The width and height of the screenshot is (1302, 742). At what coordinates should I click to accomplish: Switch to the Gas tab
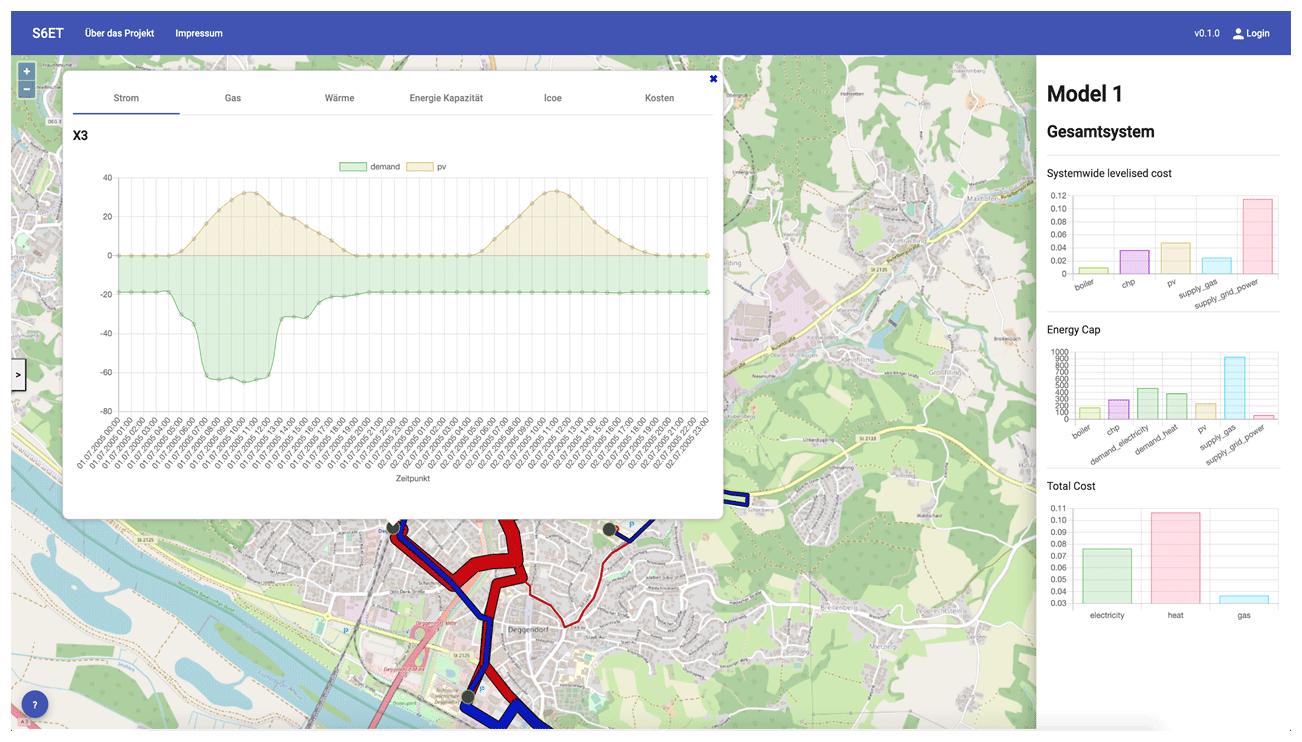coord(232,98)
